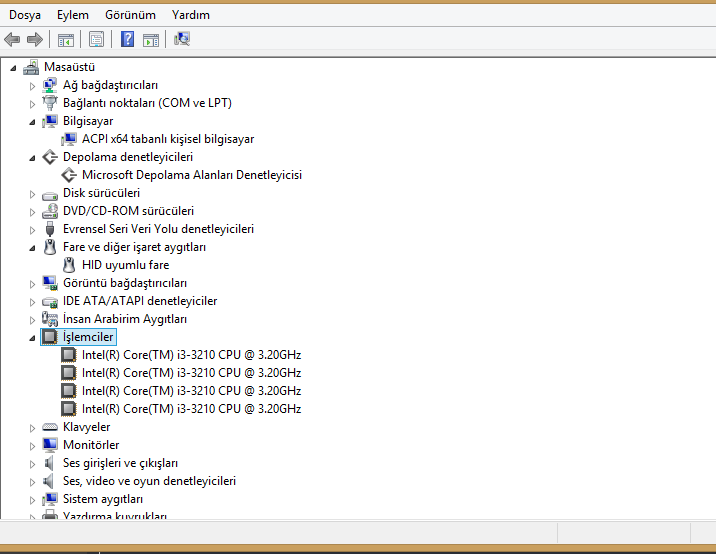Click the İnsan Arabirim Aygıtları icon

(x=50, y=319)
